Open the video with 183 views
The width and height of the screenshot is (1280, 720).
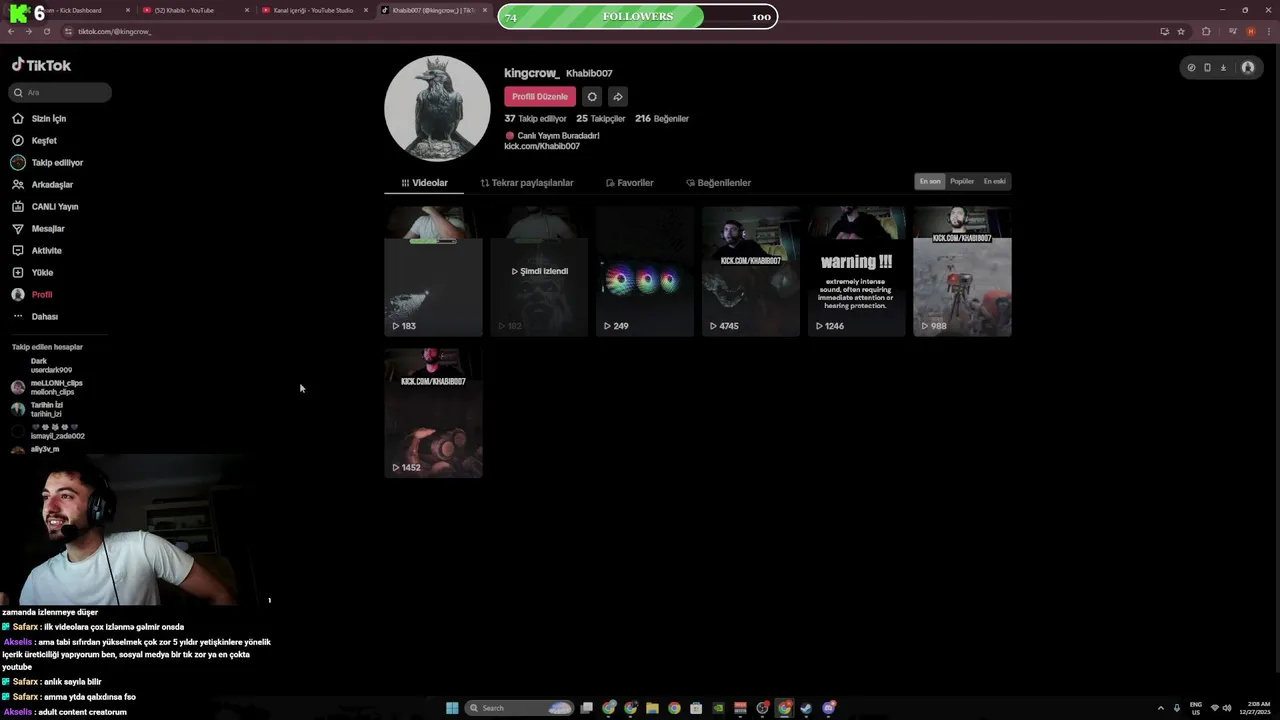point(433,271)
